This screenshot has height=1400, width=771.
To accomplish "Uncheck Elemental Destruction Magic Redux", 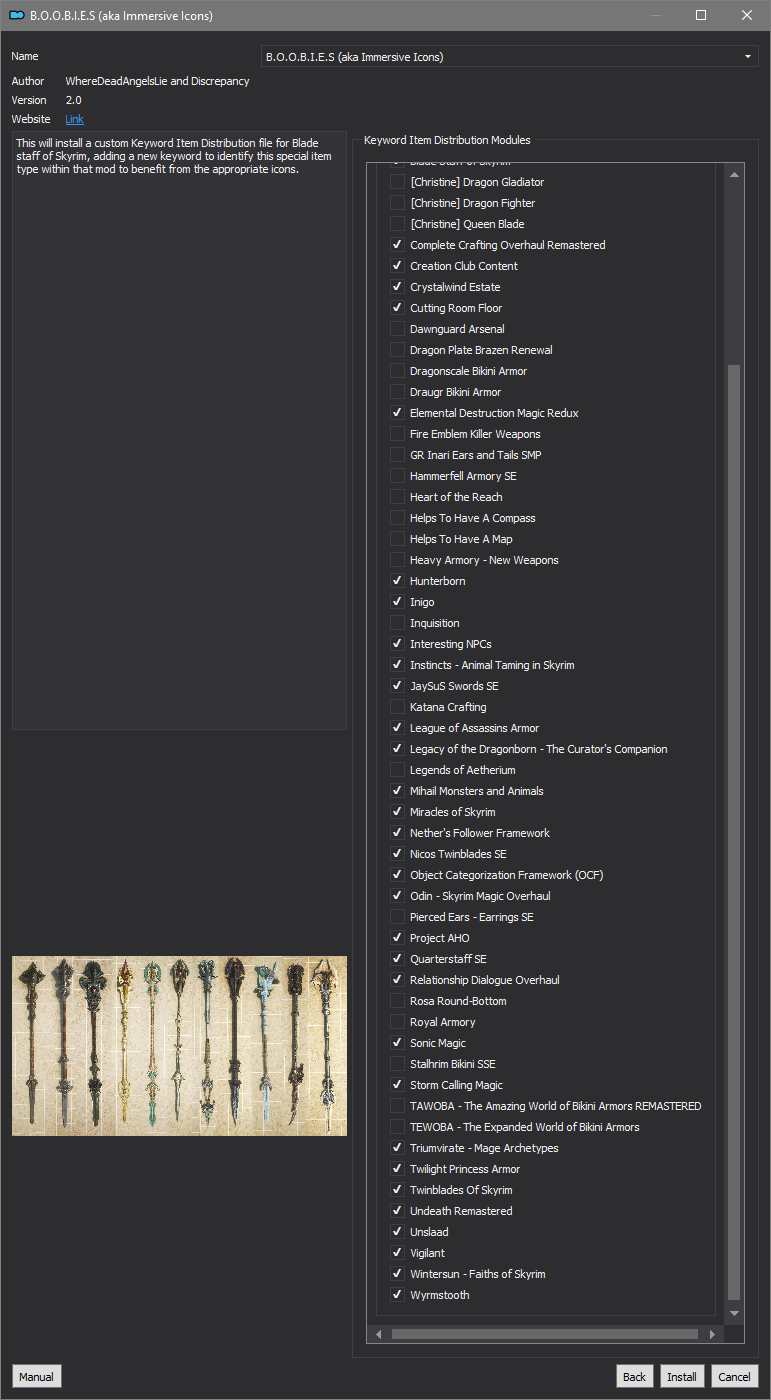I will 397,413.
